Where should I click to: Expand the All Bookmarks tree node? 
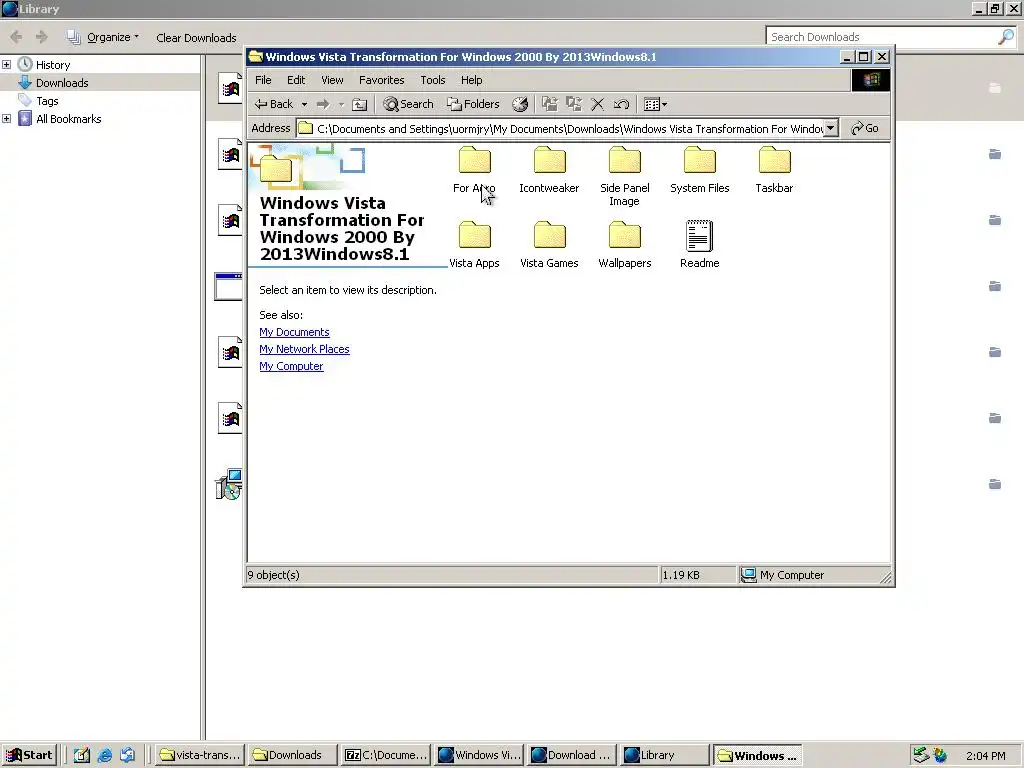coord(7,119)
